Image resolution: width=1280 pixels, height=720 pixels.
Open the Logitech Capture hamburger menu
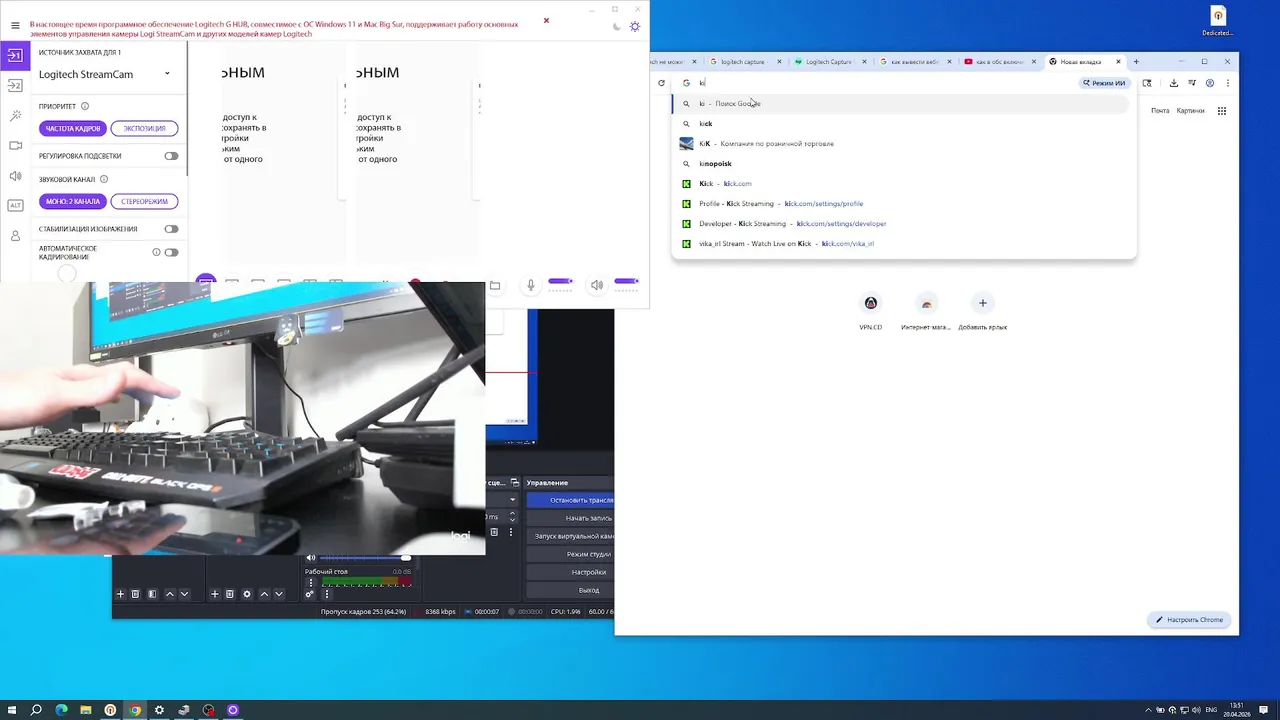coord(15,26)
